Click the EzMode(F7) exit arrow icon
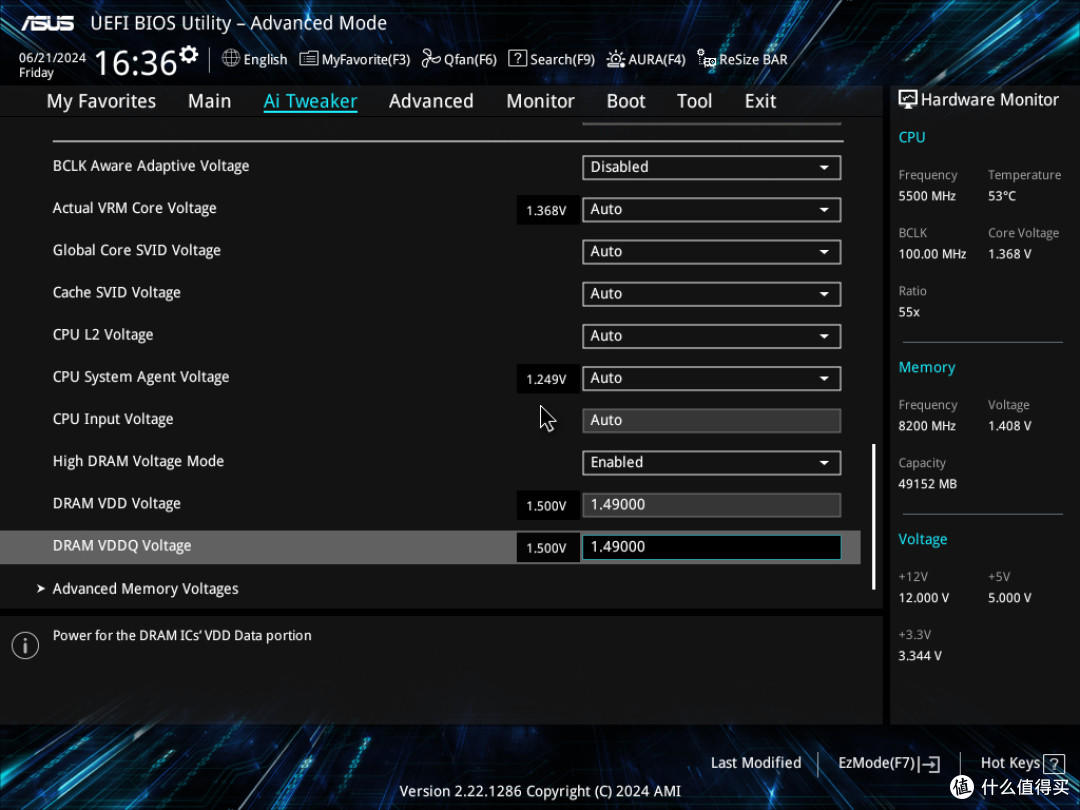The image size is (1080, 810). 929,763
